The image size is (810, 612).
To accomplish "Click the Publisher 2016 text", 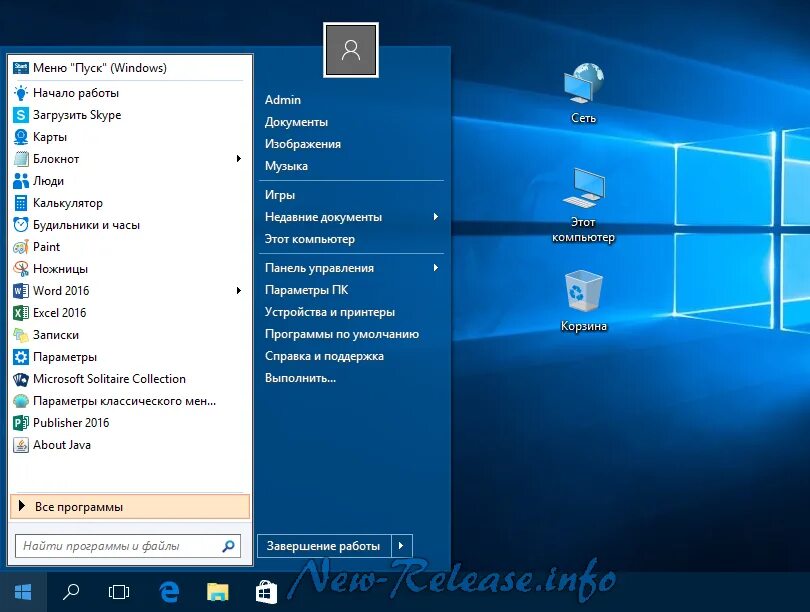I will click(71, 423).
